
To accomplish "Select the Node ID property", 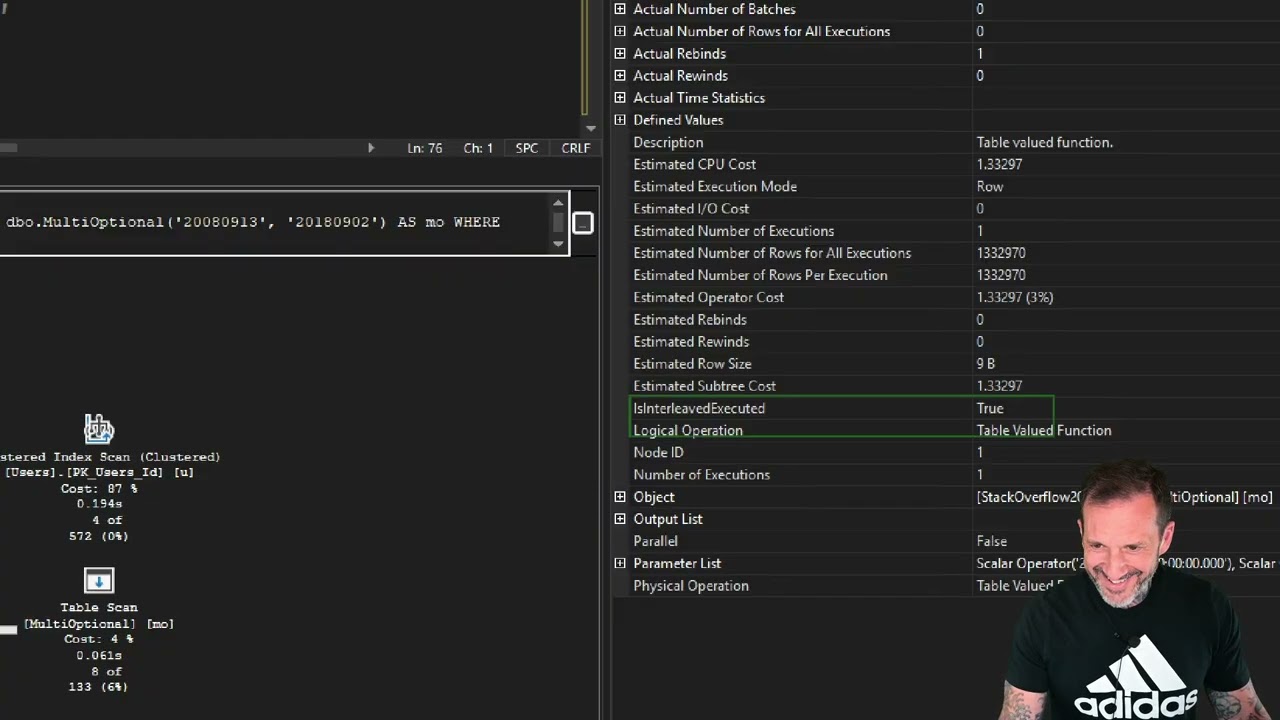I will tap(658, 452).
